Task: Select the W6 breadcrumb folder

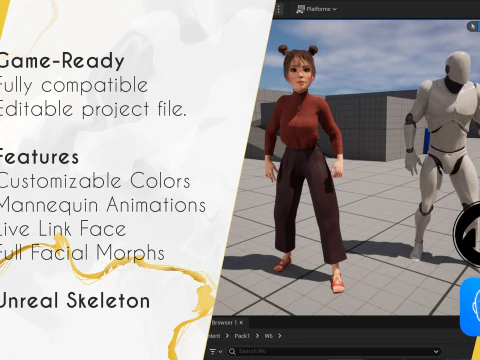Action: (x=269, y=336)
